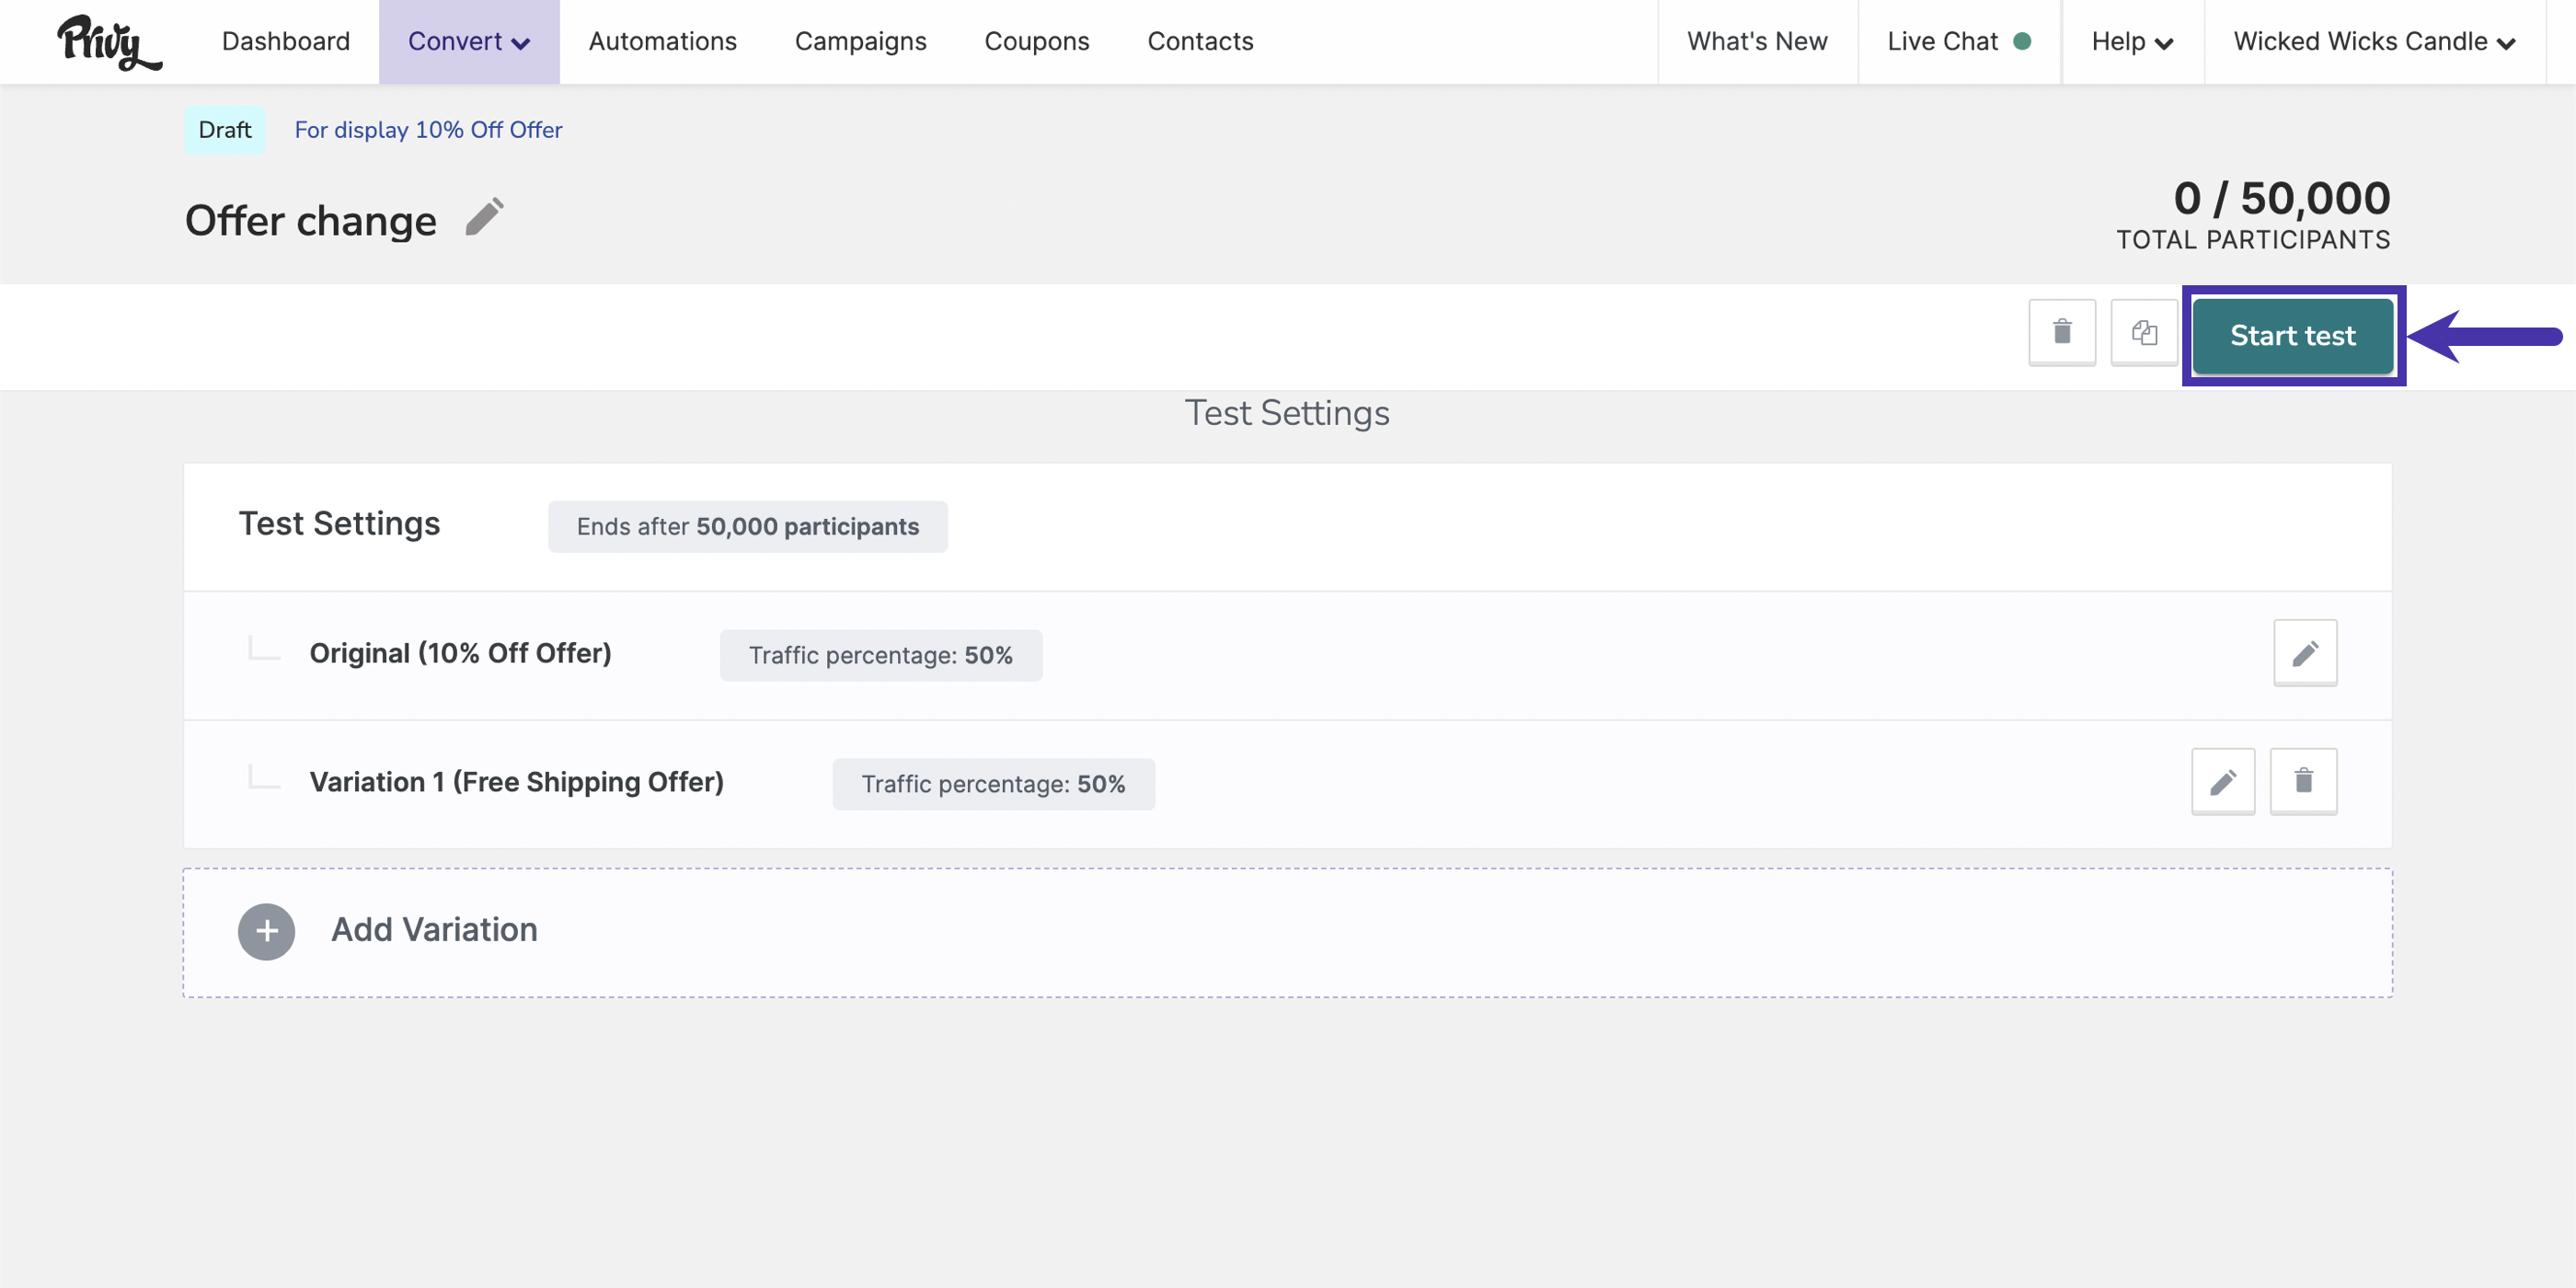Open Wicked Wicks Candle account menu
This screenshot has height=1288, width=2576.
click(2374, 41)
